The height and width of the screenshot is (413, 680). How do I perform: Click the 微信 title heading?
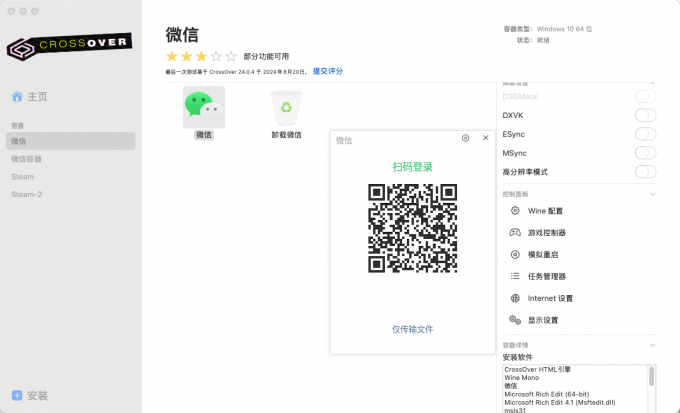(x=182, y=35)
